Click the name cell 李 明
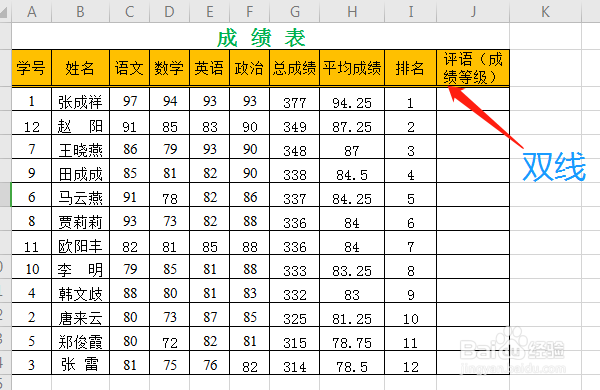Viewport: 600px width, 390px height. click(80, 267)
